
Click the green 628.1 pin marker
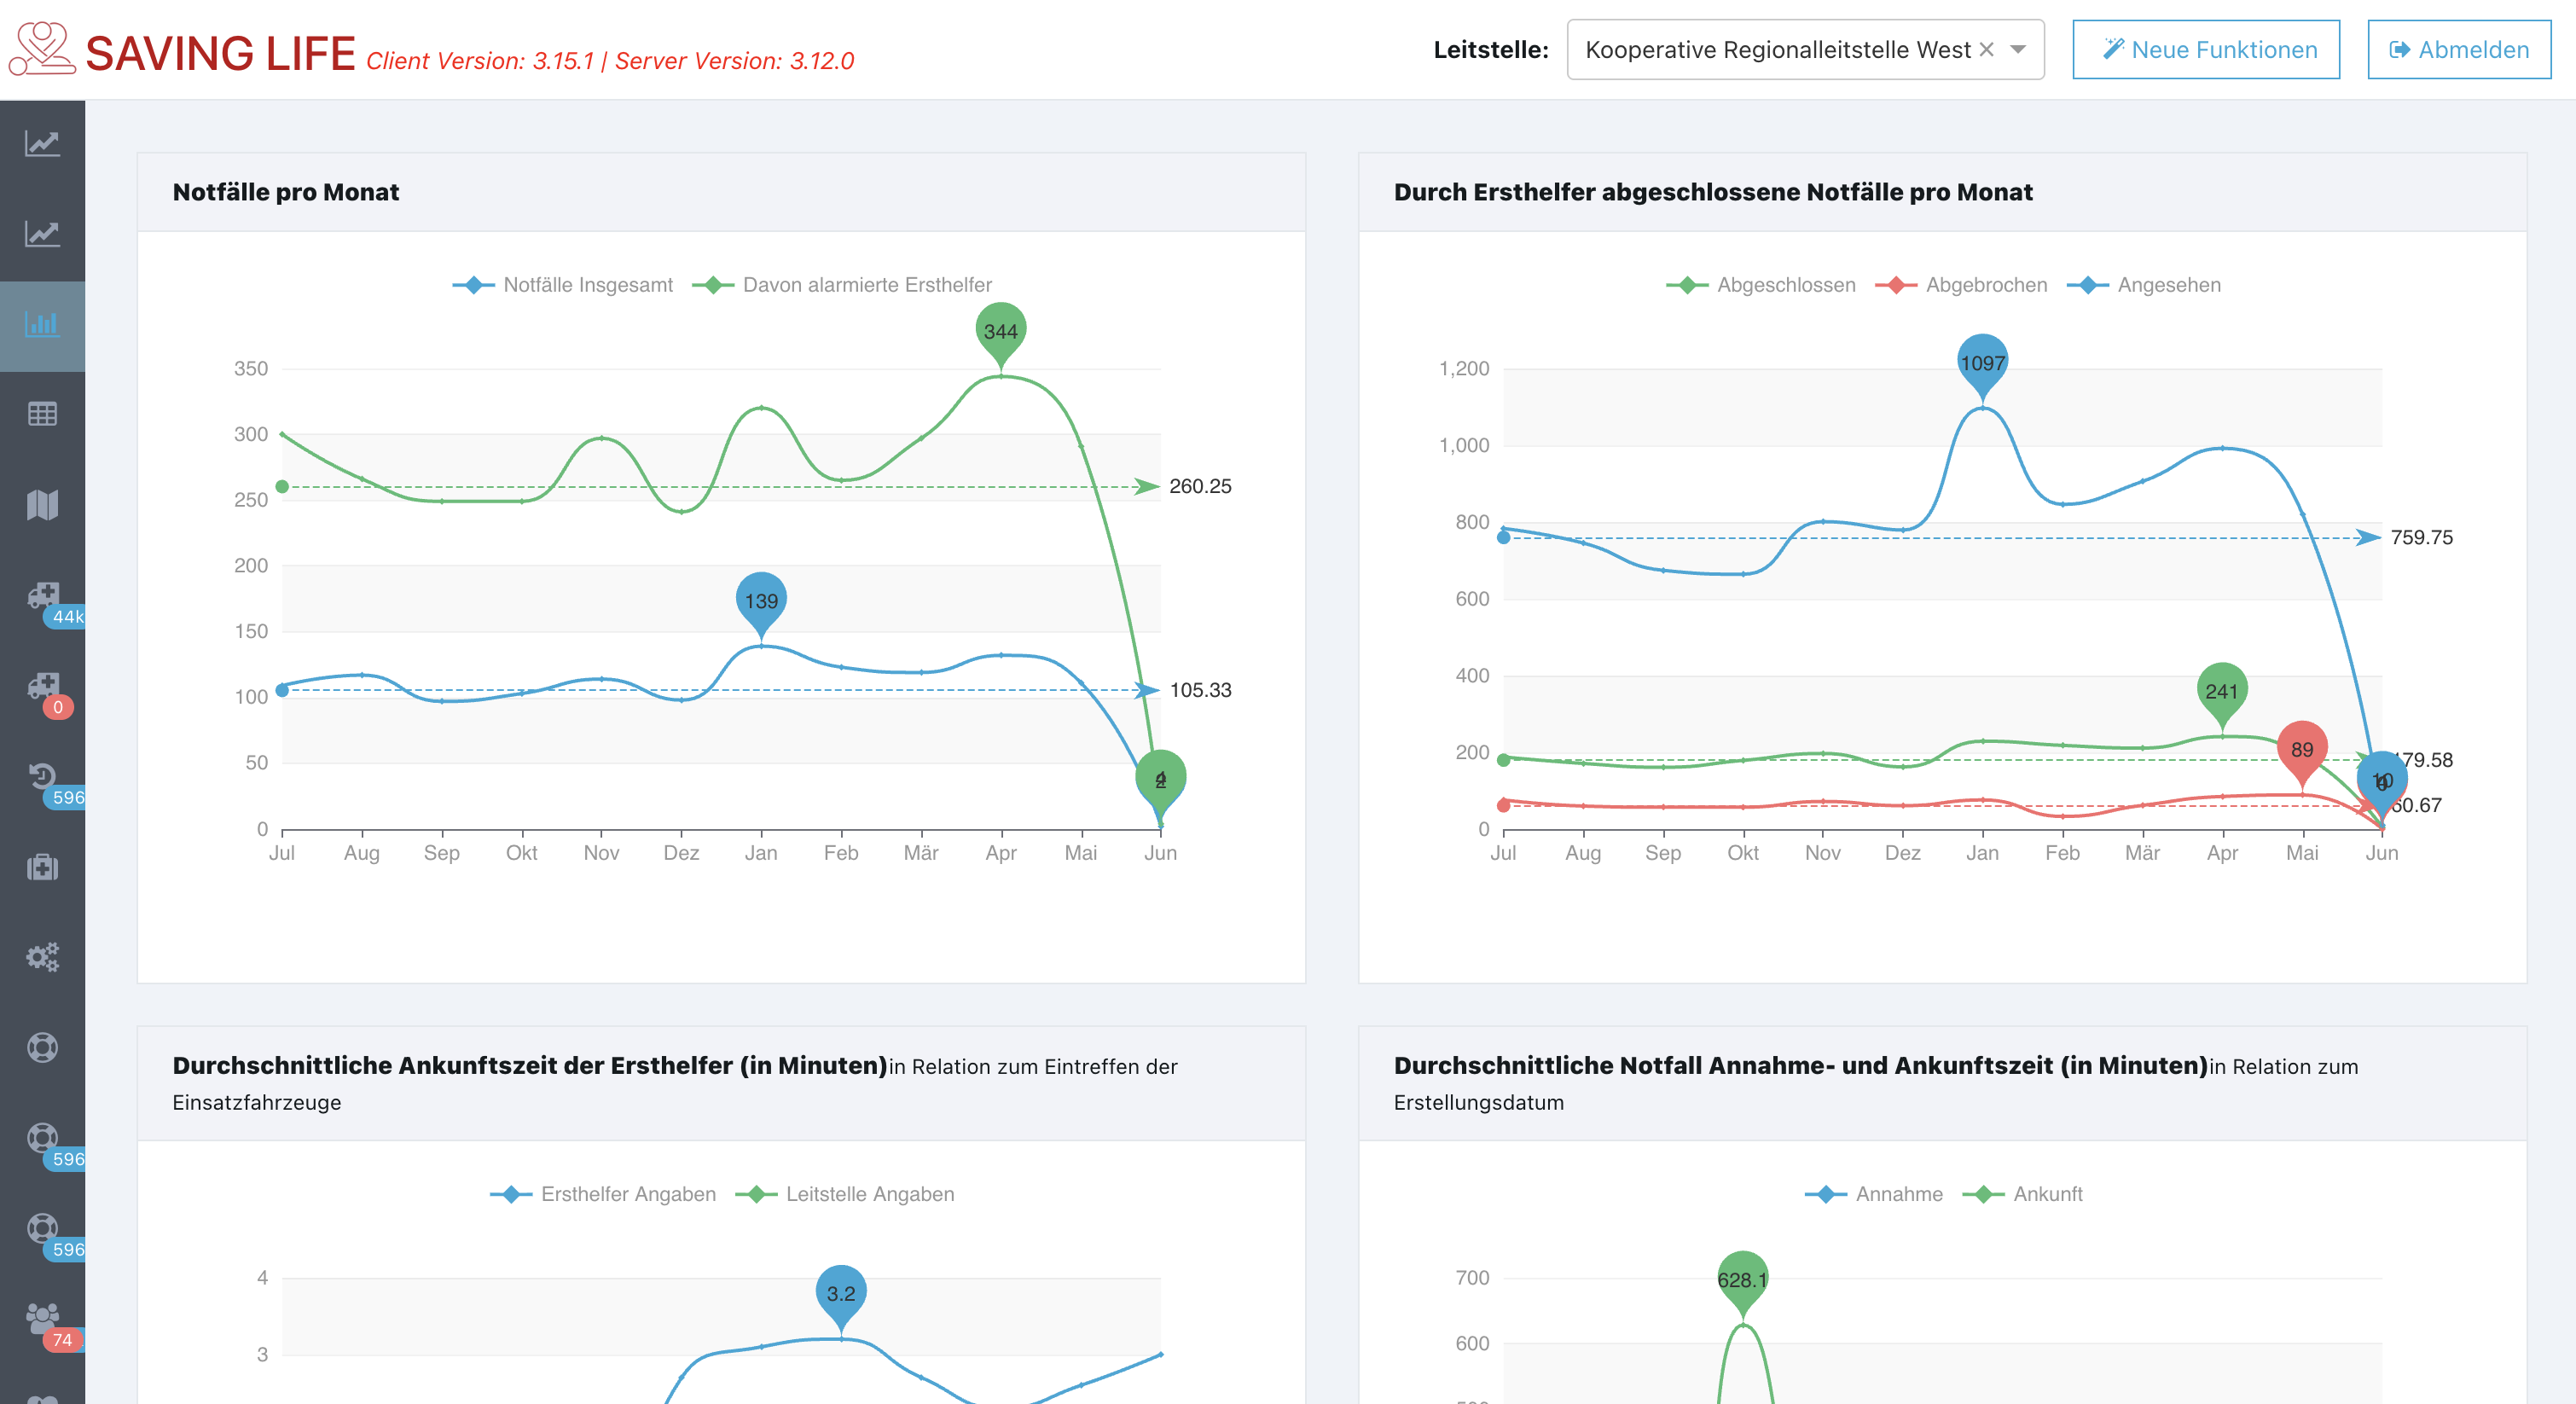point(1743,1280)
